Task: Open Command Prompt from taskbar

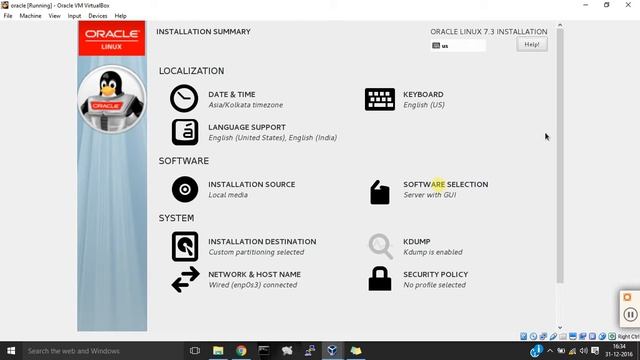Action: point(264,351)
